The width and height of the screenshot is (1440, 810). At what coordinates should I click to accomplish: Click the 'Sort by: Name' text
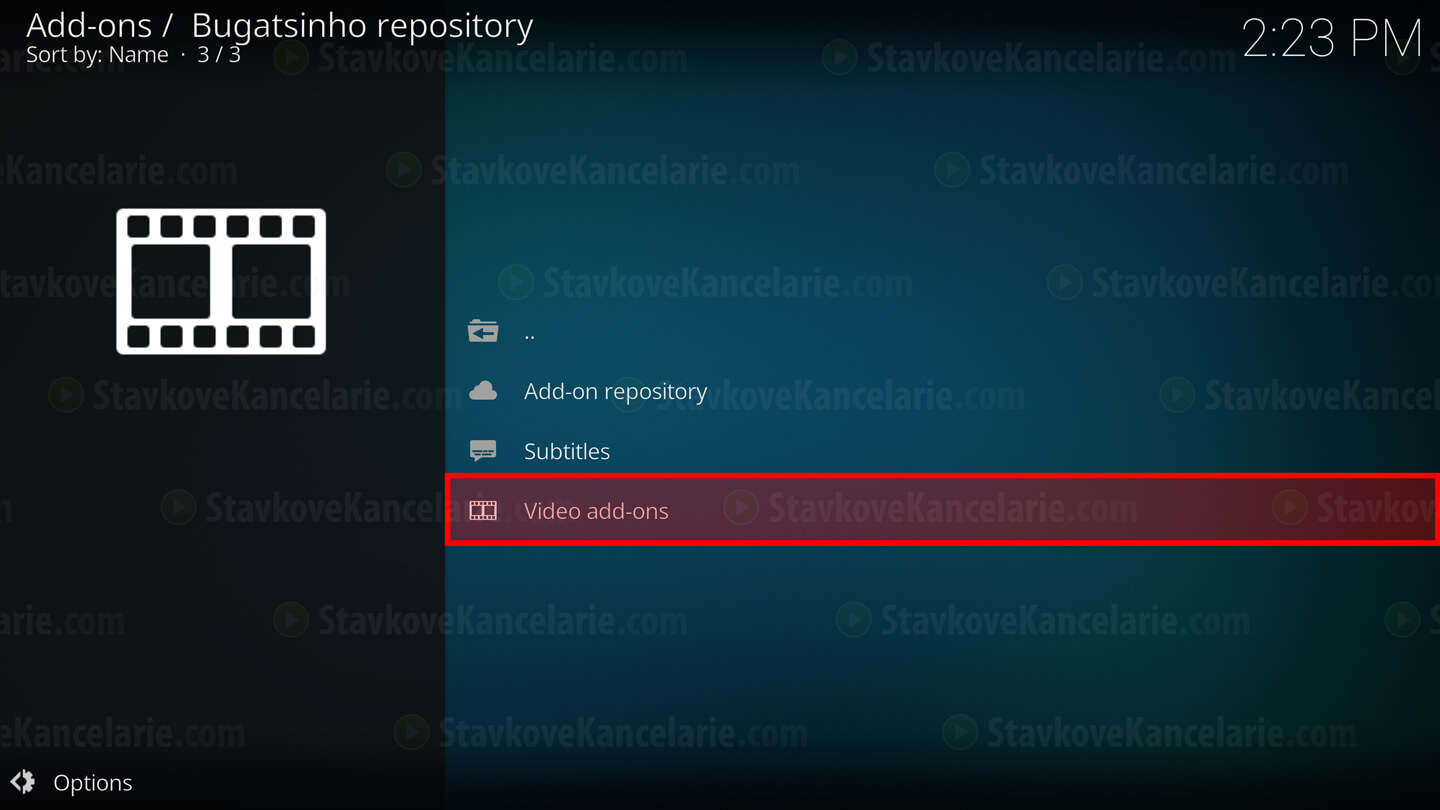(x=97, y=54)
